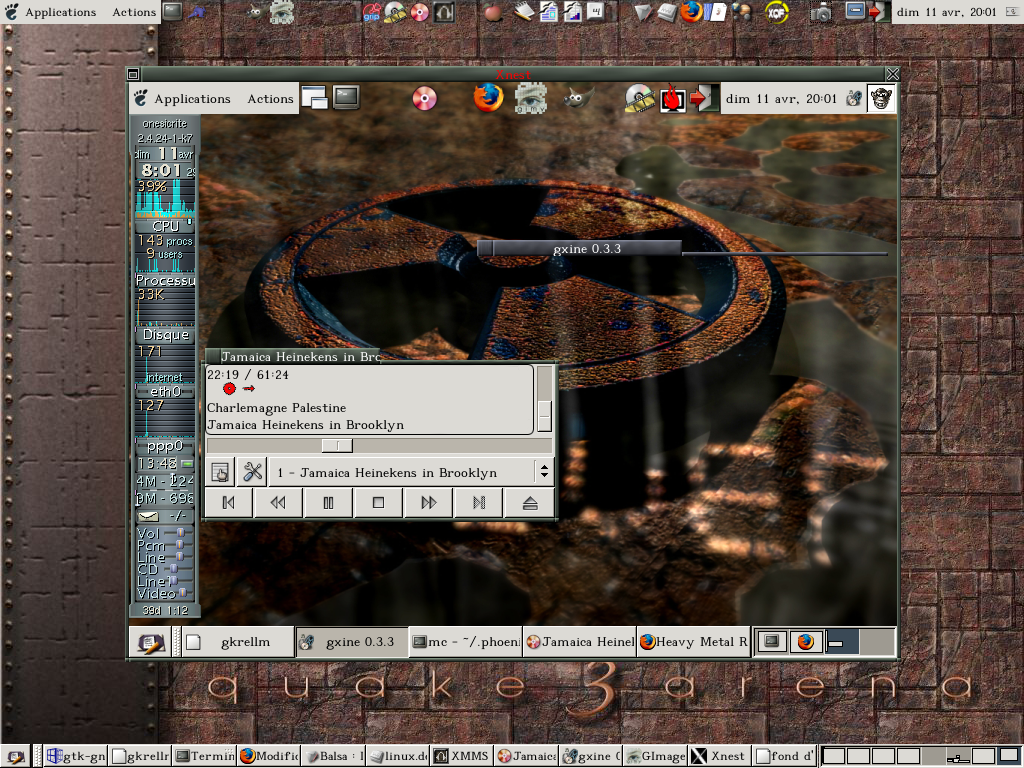1024x768 pixels.
Task: Click the rewind button in gxine
Action: coord(278,503)
